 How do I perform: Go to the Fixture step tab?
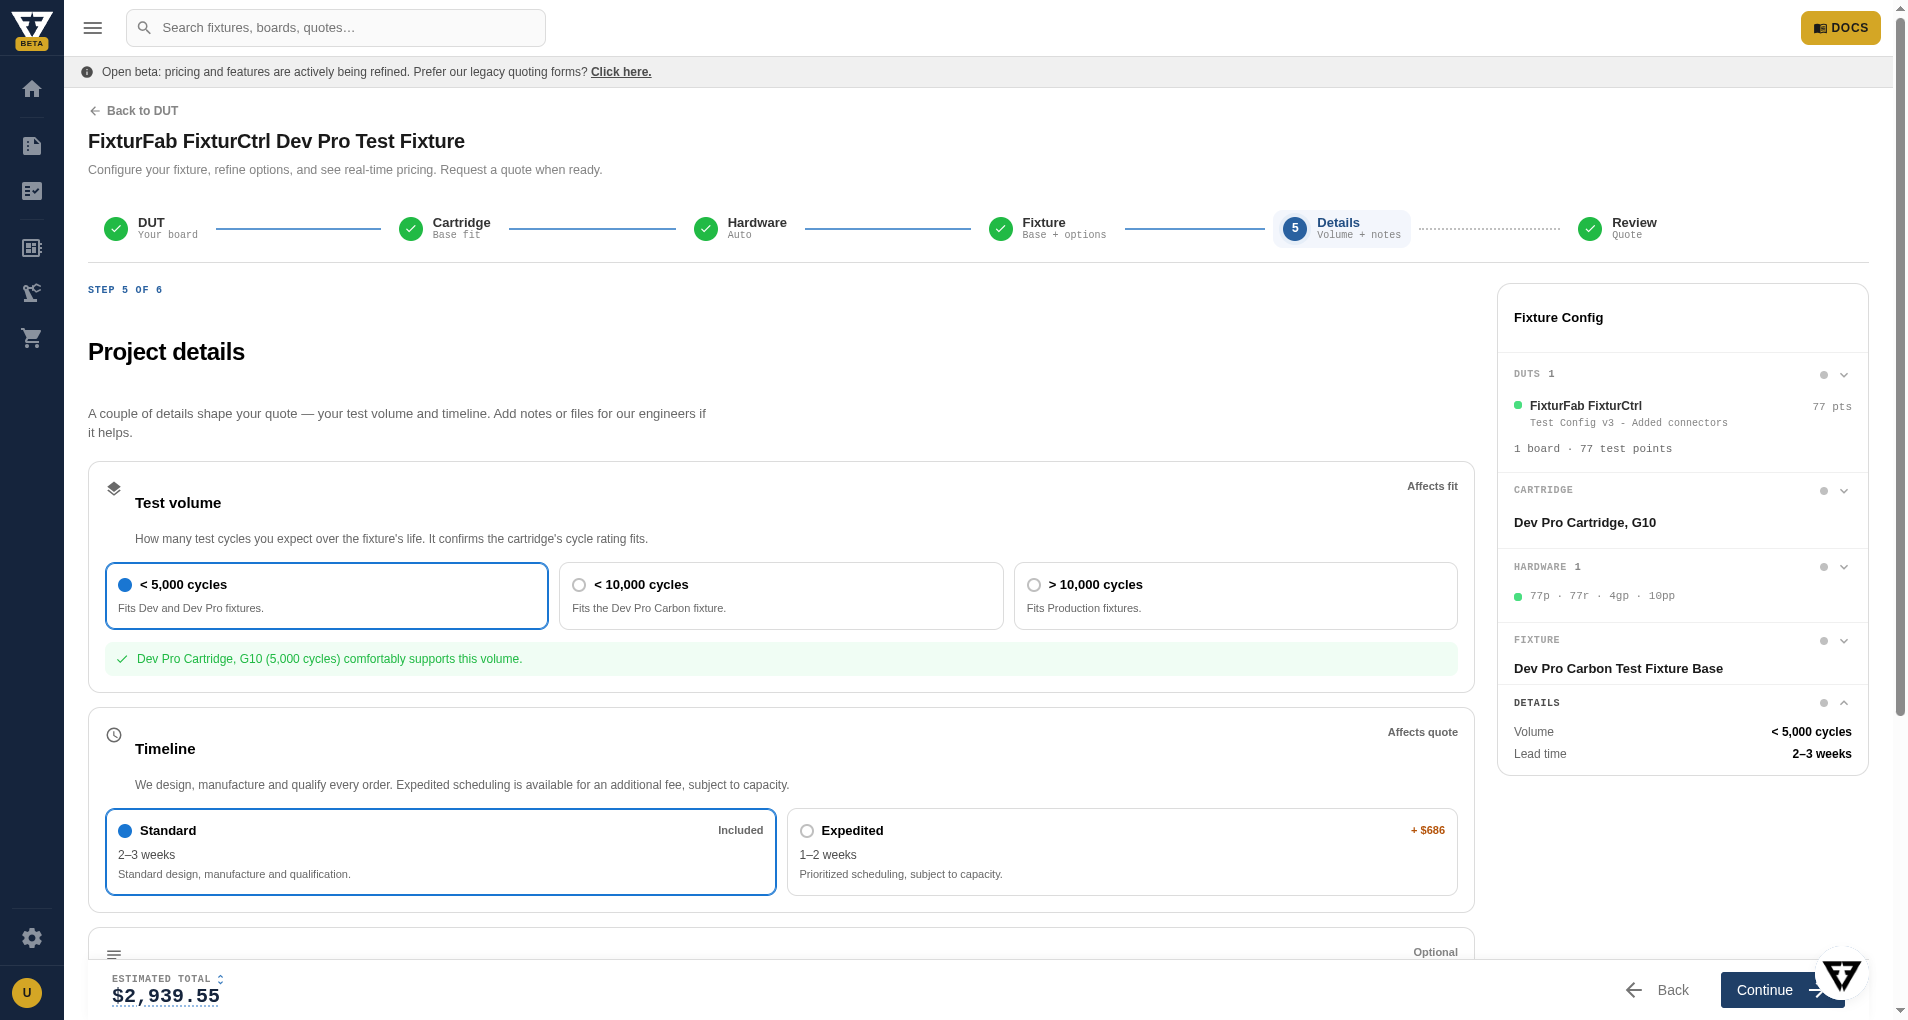pyautogui.click(x=1048, y=229)
